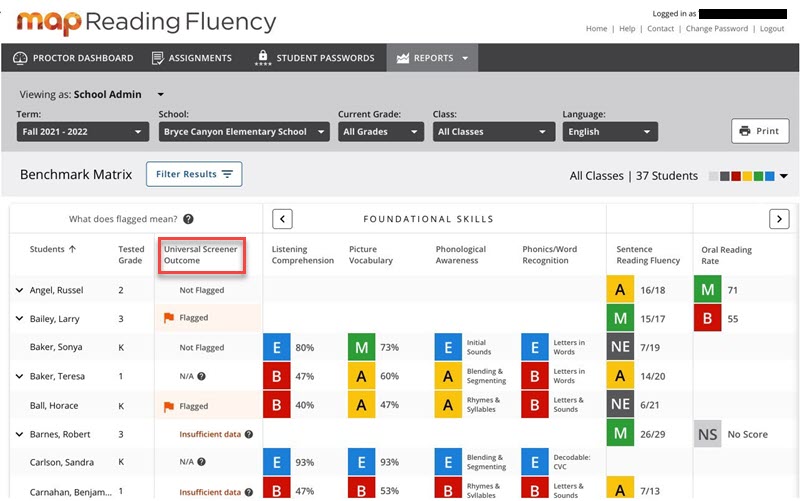The image size is (800, 501).
Task: Click the right arrow to show next skills
Action: [x=778, y=219]
